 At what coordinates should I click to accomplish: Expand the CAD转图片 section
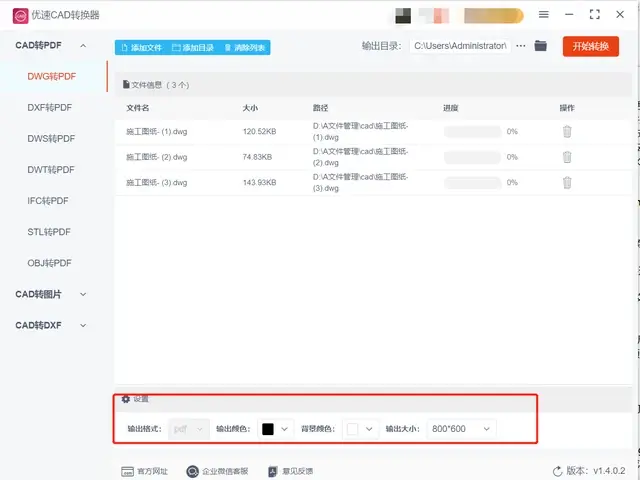coord(83,294)
